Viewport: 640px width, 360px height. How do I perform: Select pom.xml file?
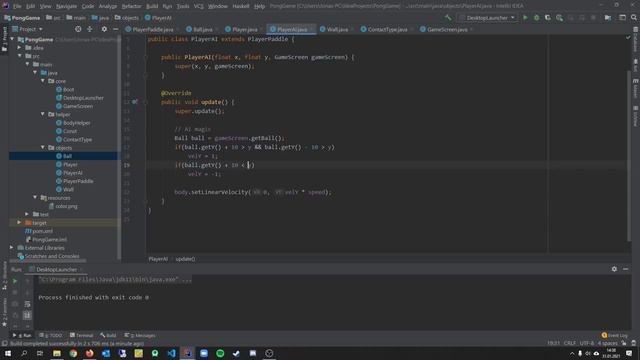pos(42,231)
